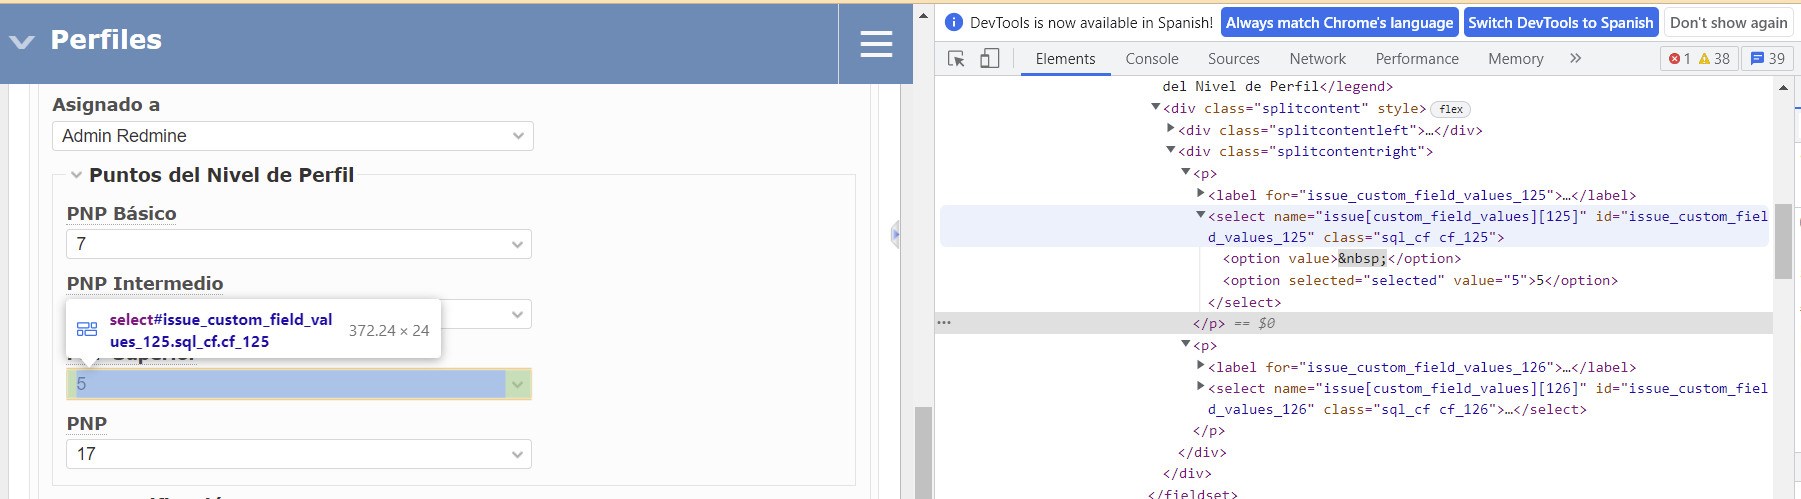Expand label for issue_custom_field_values_126
Viewport: 1801px width, 499px height.
pyautogui.click(x=1201, y=366)
